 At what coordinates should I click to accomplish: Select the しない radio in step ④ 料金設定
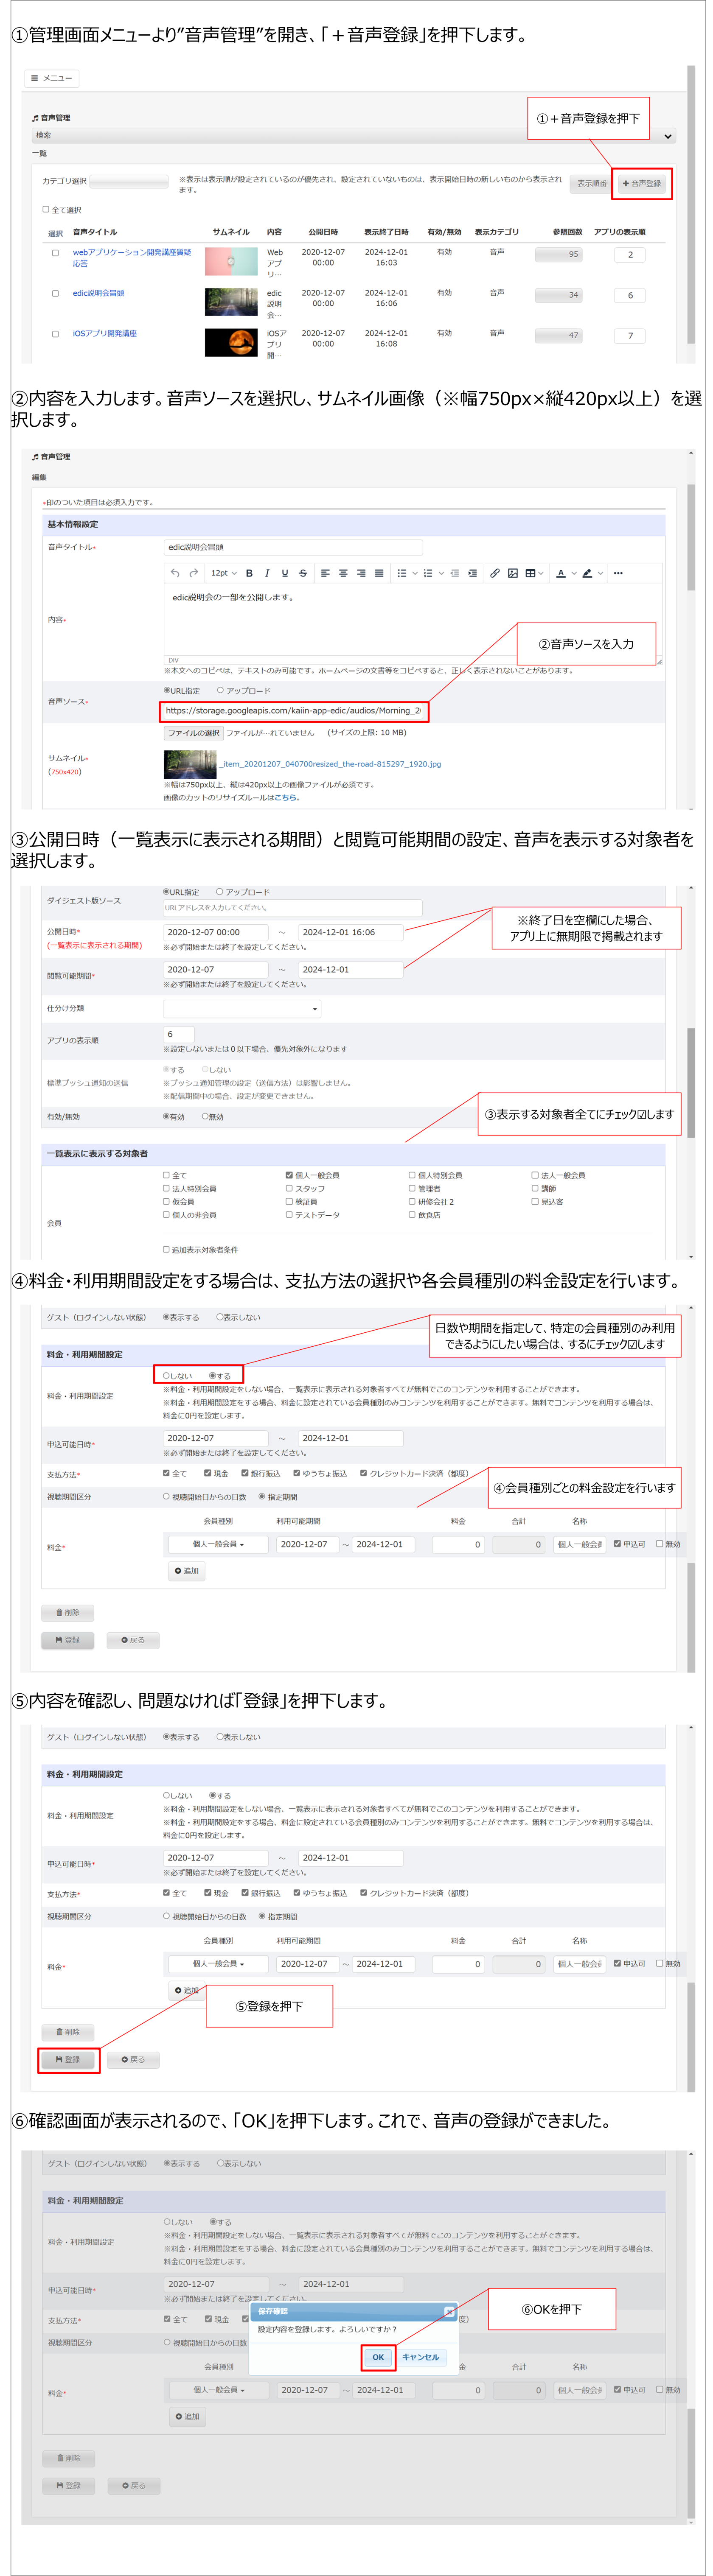pos(166,1376)
